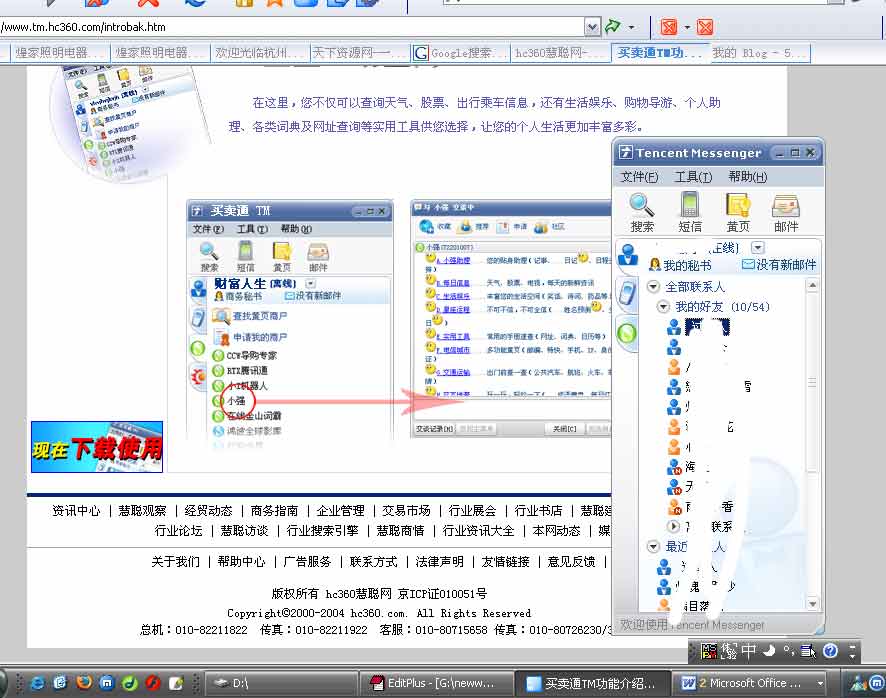
Task: Open the language bar help icon
Action: point(830,651)
